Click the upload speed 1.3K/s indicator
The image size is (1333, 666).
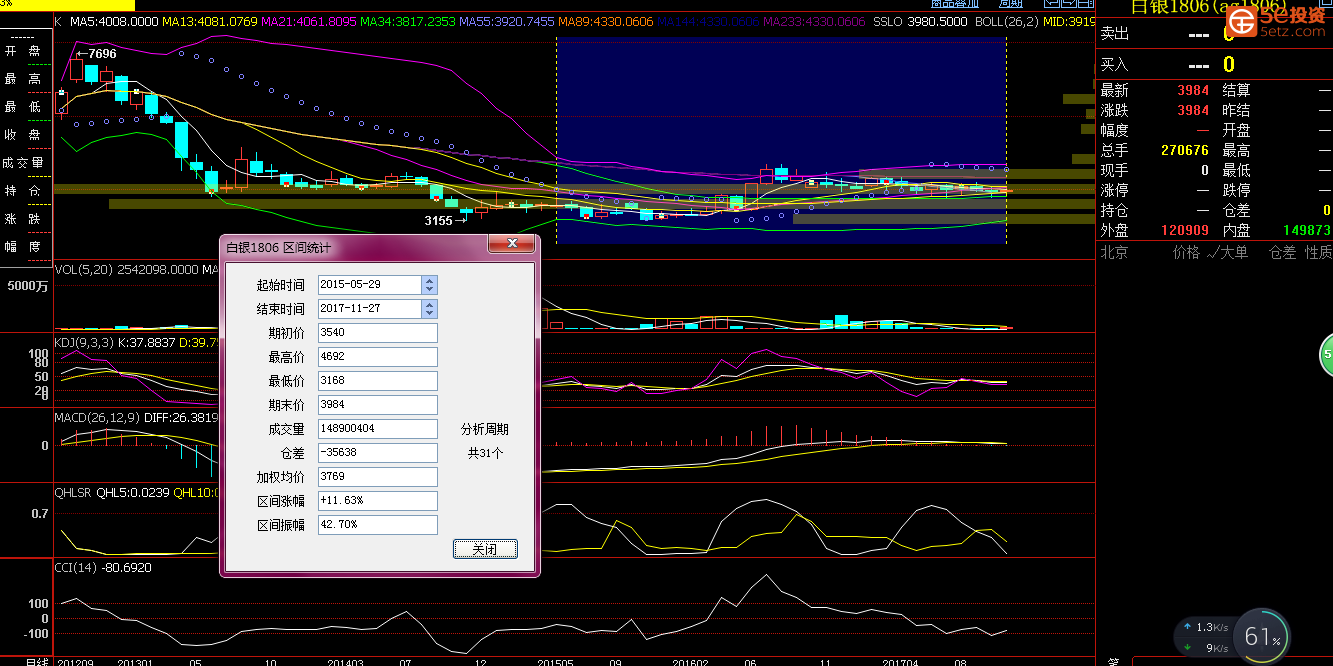pyautogui.click(x=1205, y=627)
